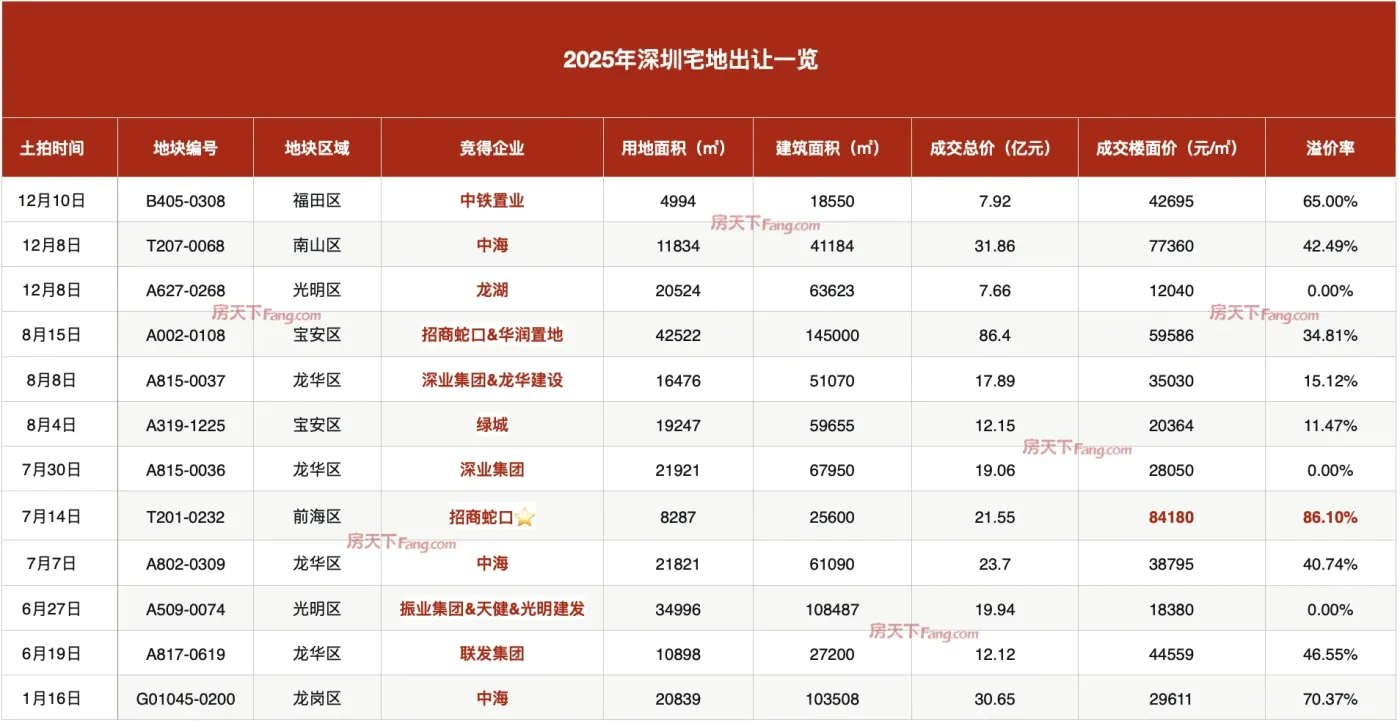Screen dimensions: 1400x723
Task: Select the 溢价率 column header
Action: [x=1331, y=148]
